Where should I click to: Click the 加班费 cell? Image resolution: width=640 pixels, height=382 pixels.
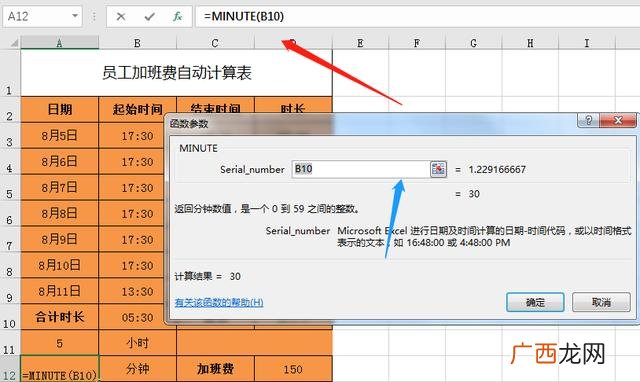point(215,369)
